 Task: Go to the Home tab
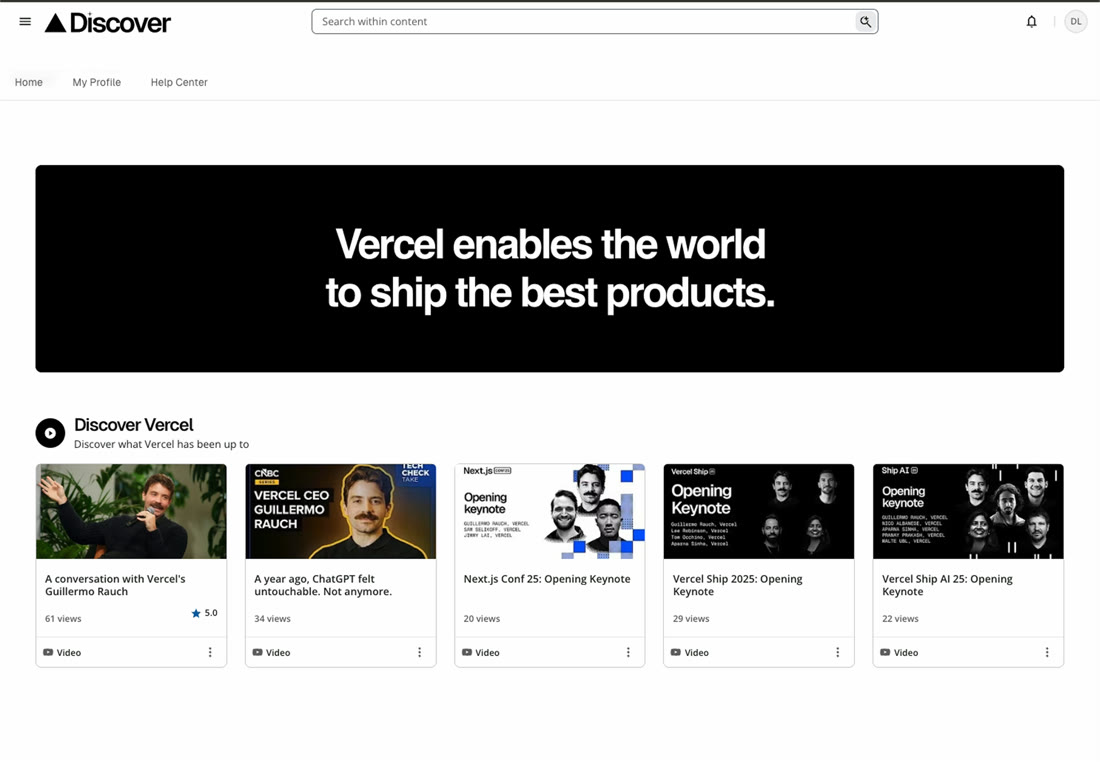(x=29, y=82)
